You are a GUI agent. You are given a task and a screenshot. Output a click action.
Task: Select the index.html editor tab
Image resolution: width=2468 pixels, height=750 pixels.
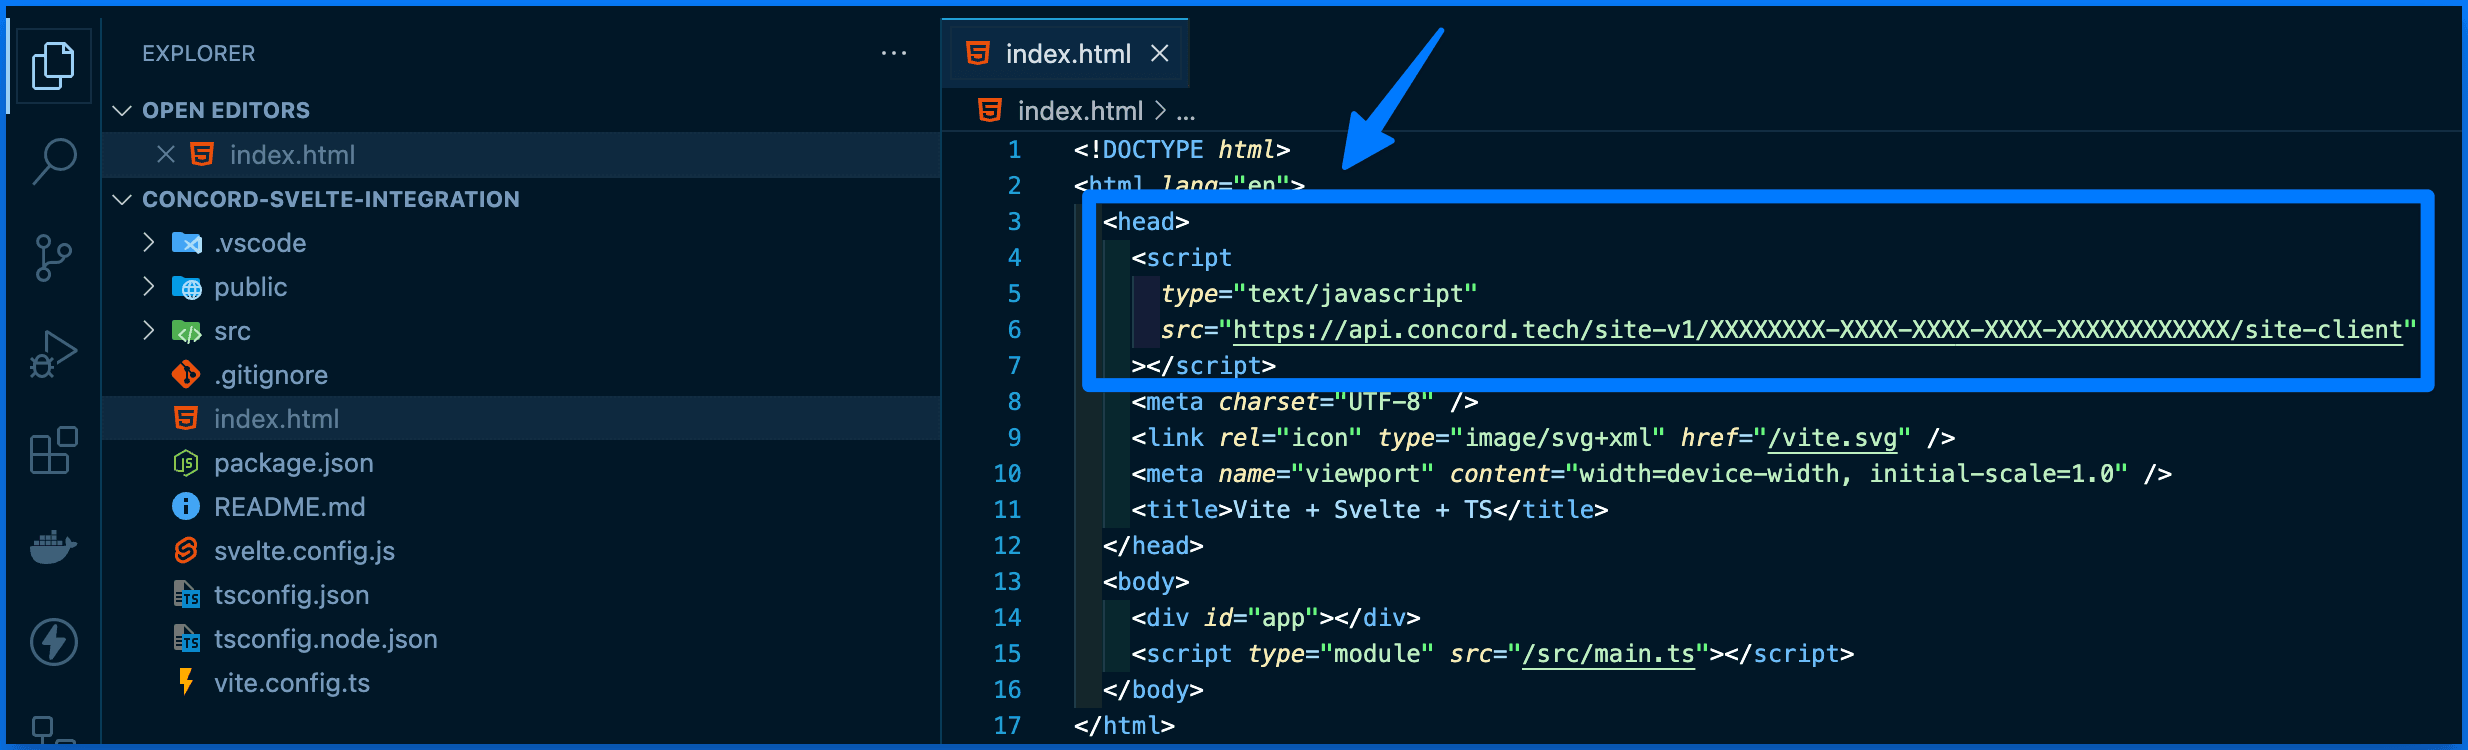(1067, 54)
